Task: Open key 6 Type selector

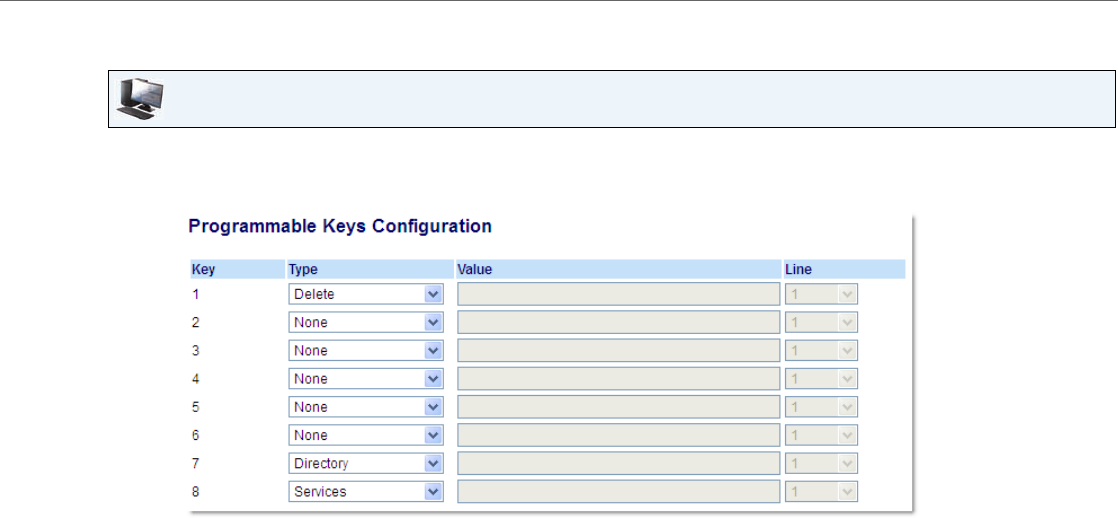Action: point(366,435)
